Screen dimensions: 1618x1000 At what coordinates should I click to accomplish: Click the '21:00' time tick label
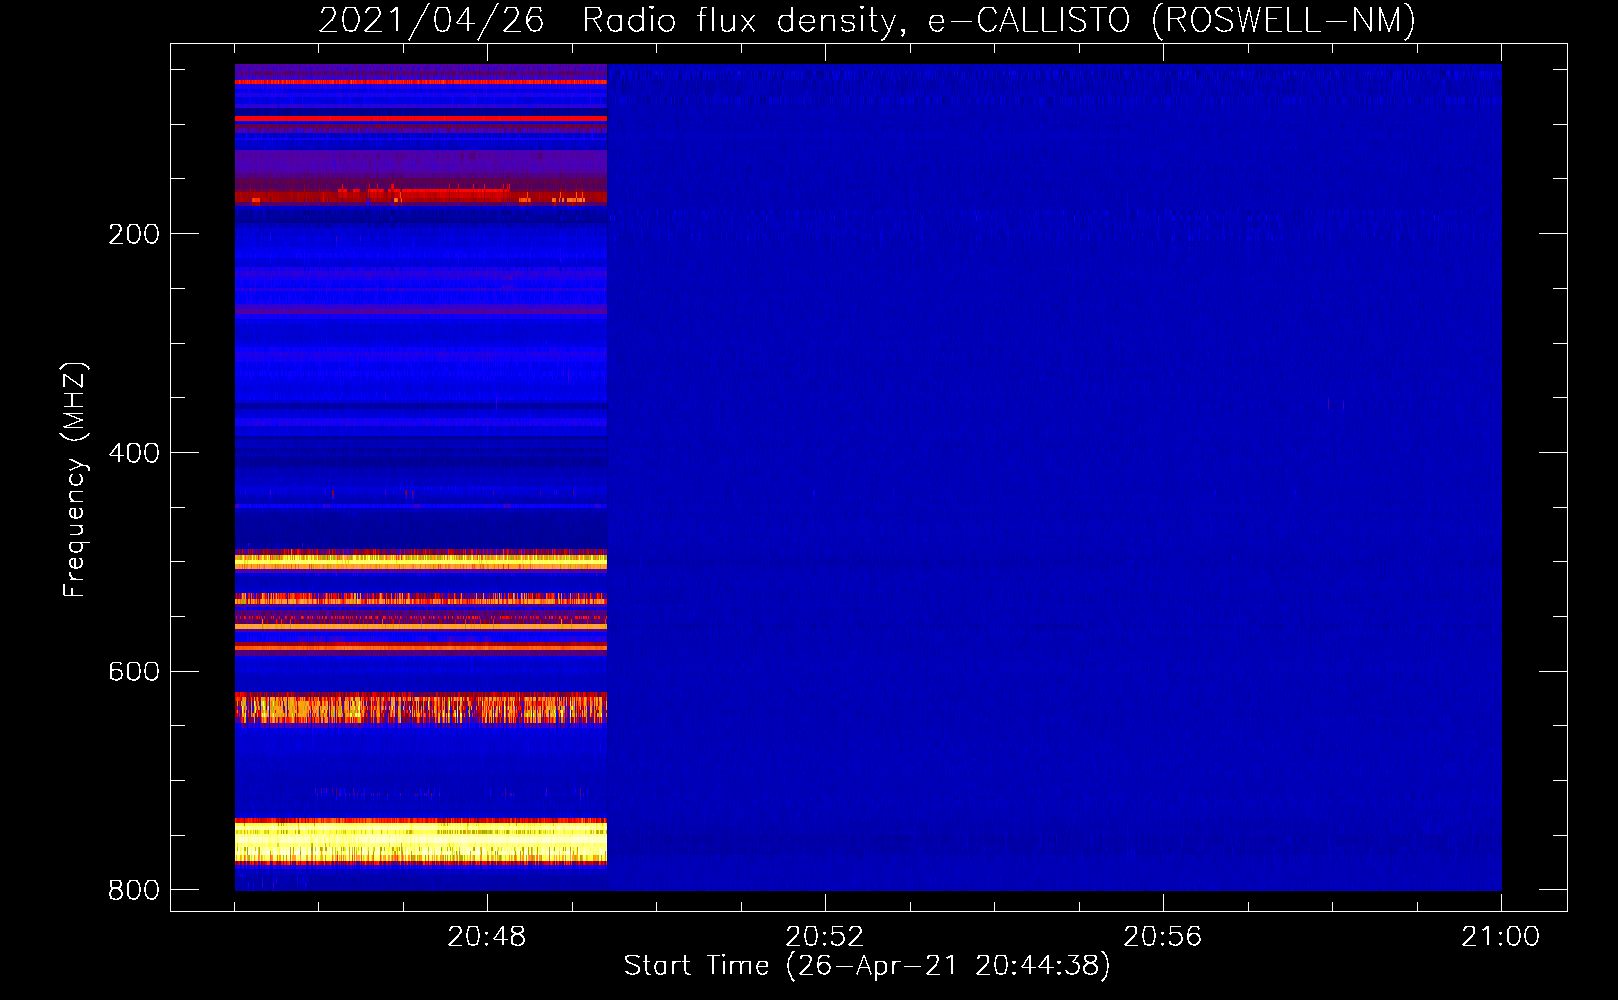1500,936
